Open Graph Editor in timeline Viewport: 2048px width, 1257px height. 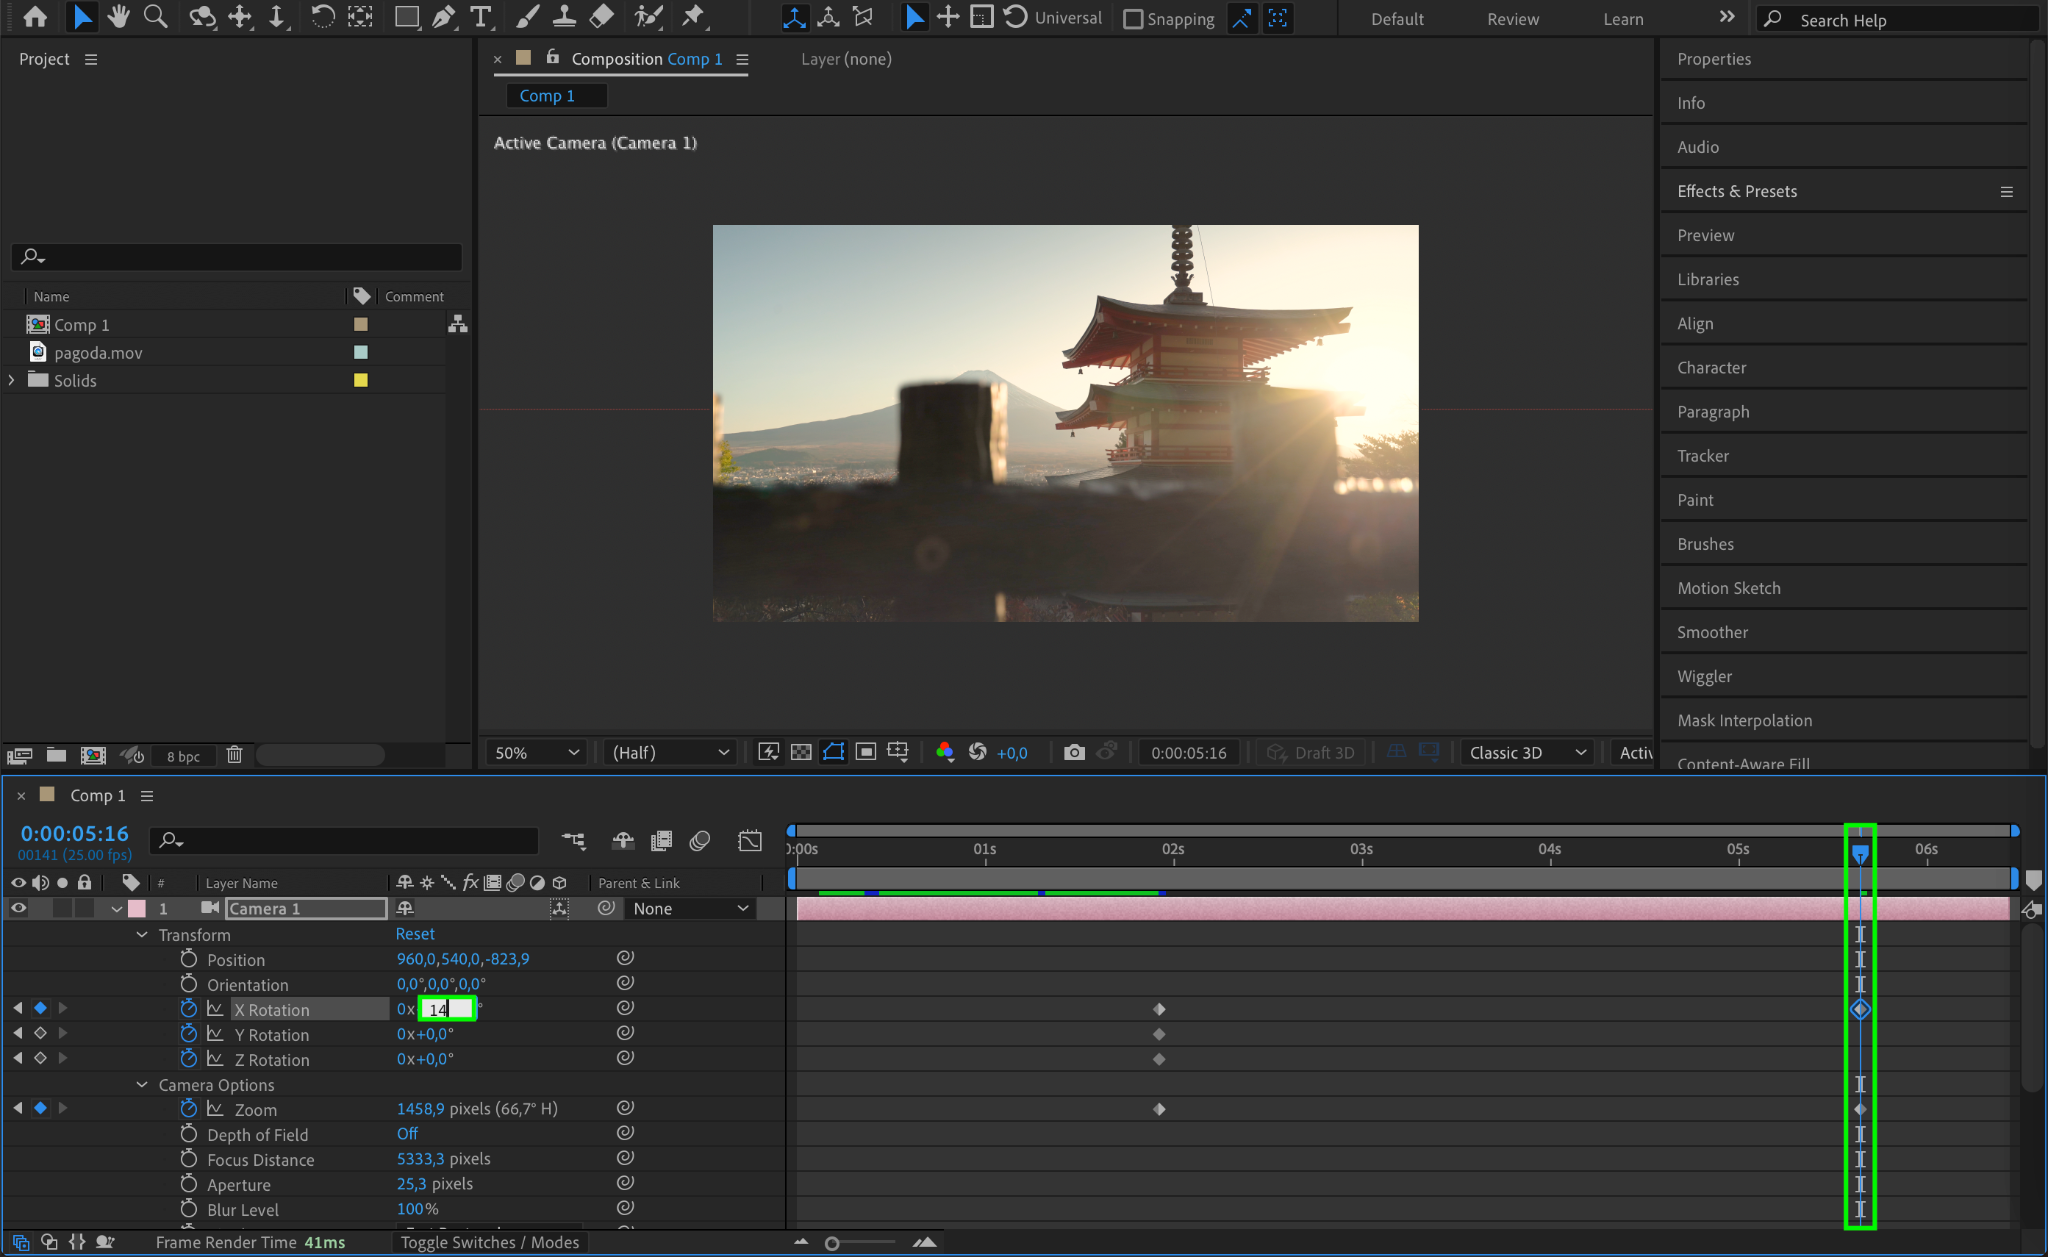(750, 841)
